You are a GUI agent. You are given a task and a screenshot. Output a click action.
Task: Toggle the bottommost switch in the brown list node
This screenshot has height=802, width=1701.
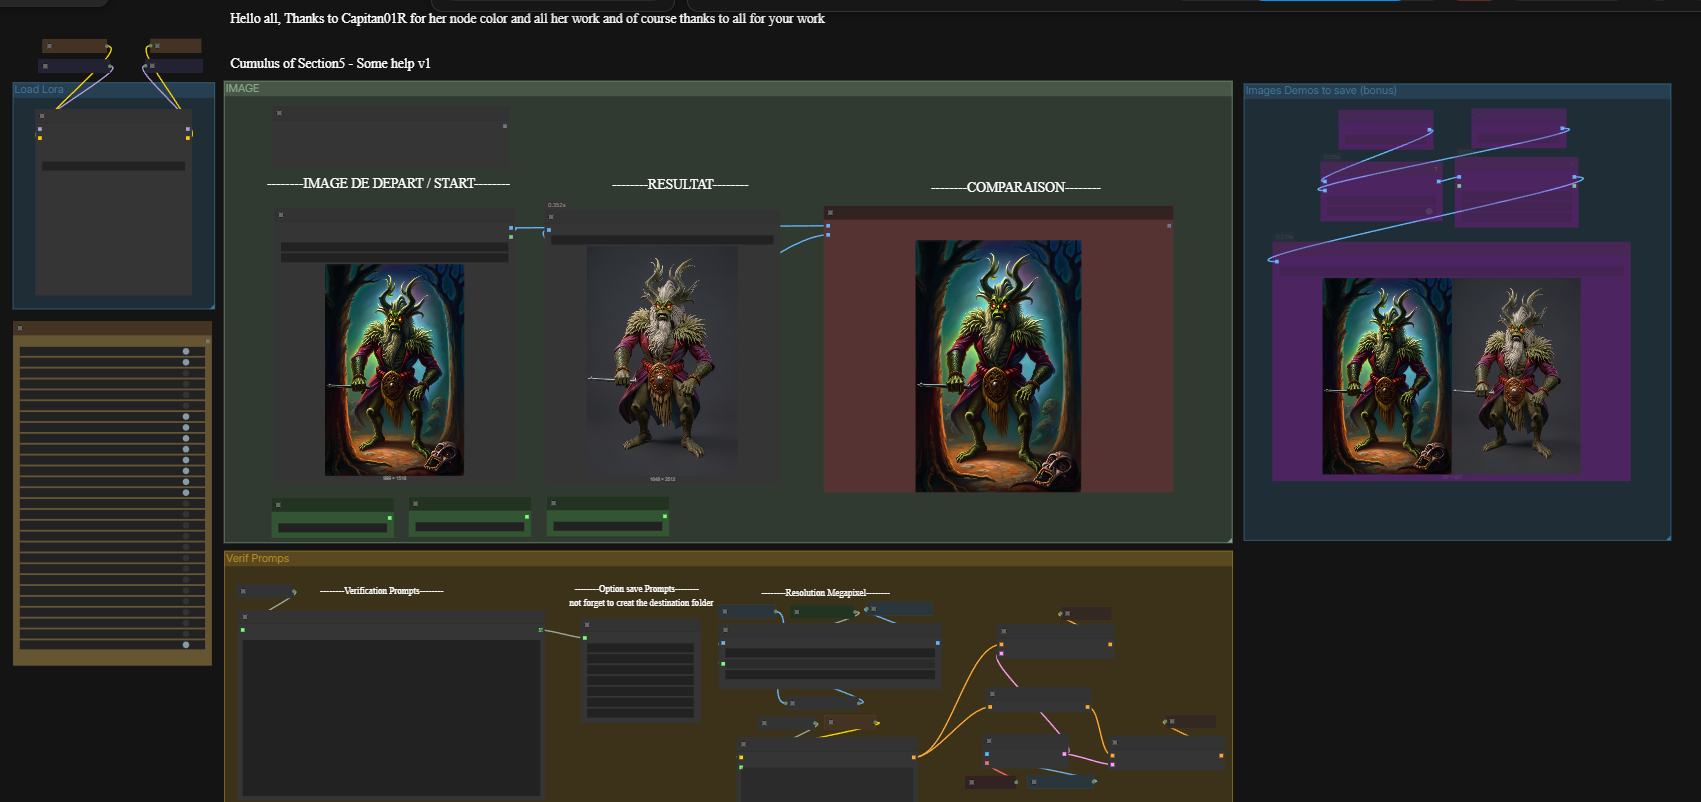point(186,645)
